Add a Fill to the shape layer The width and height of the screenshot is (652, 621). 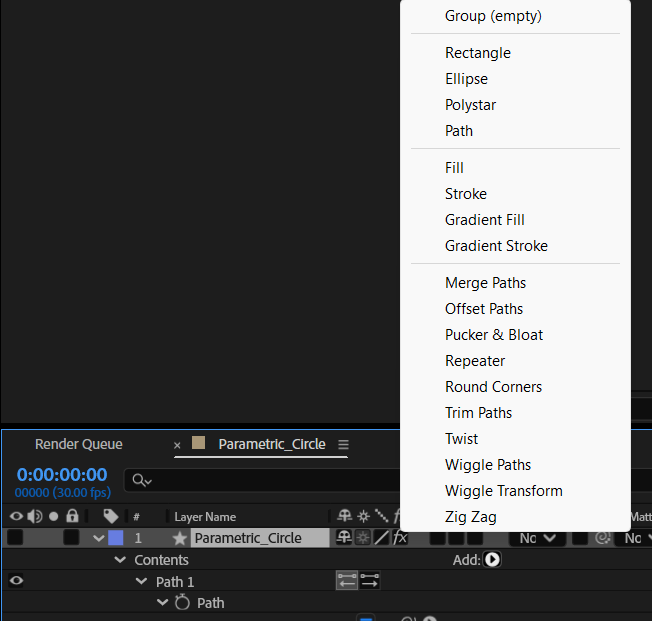coord(454,168)
